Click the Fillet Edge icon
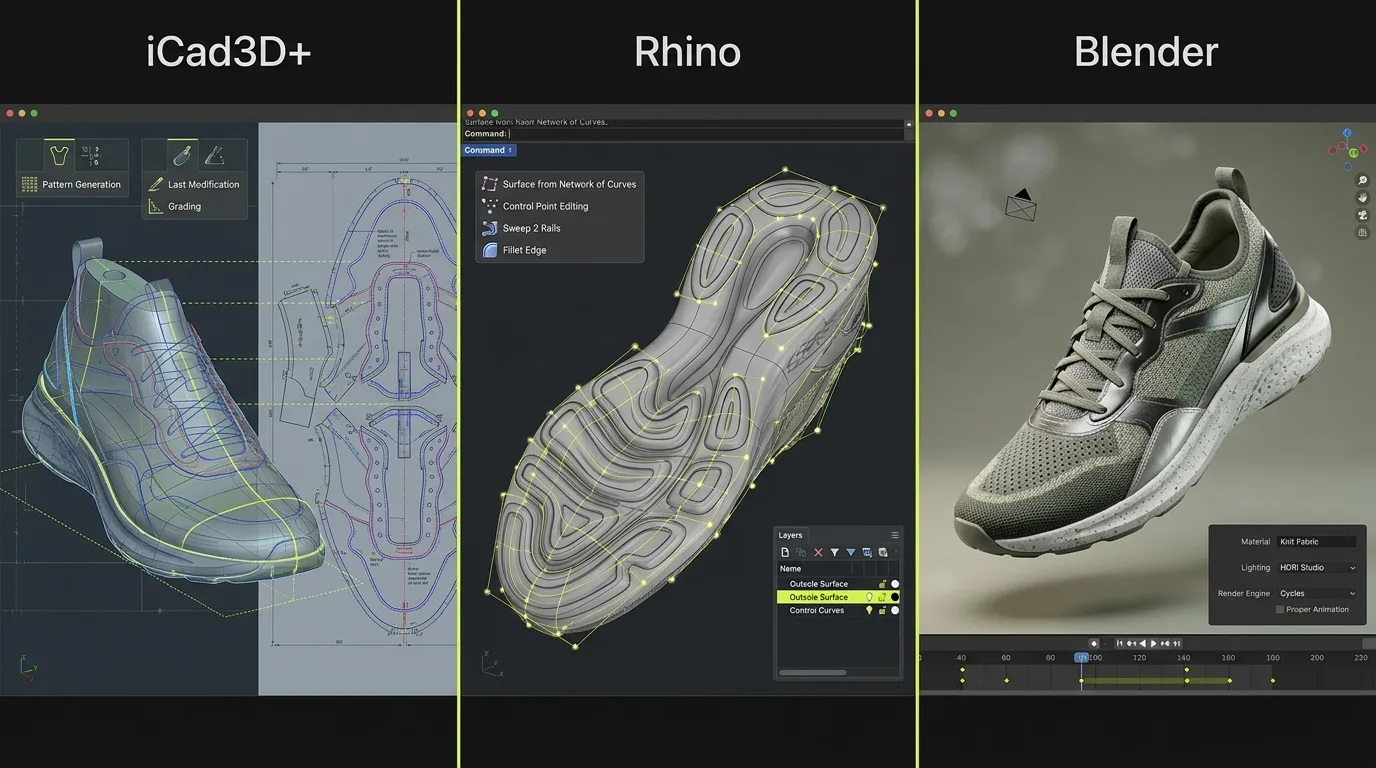This screenshot has height=768, width=1376. (x=489, y=250)
